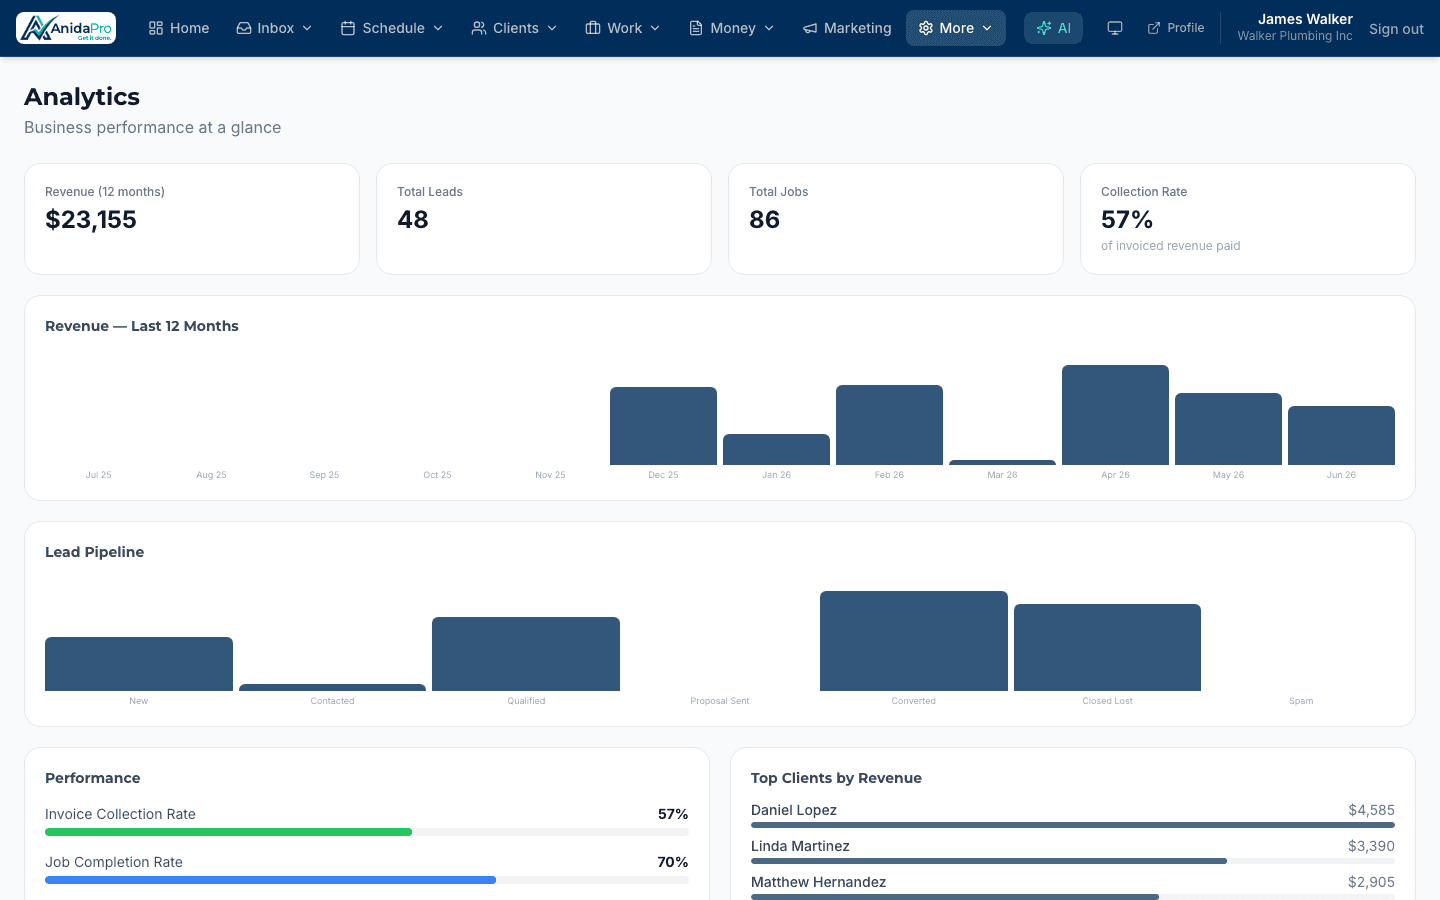Click the Converted lead pipeline bar
Viewport: 1440px width, 900px height.
pyautogui.click(x=914, y=641)
